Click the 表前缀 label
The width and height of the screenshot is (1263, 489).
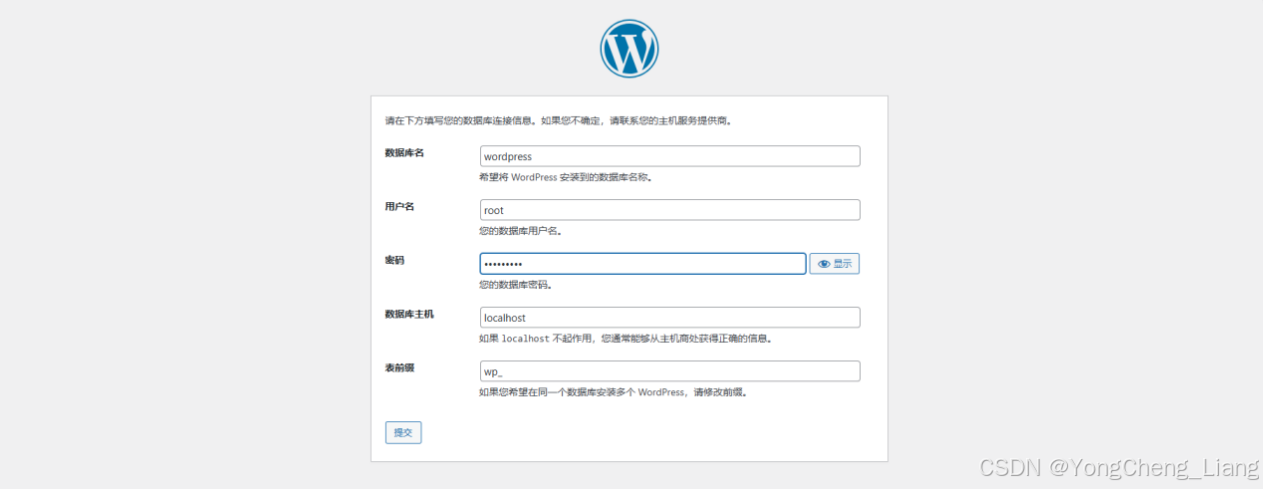tap(400, 368)
